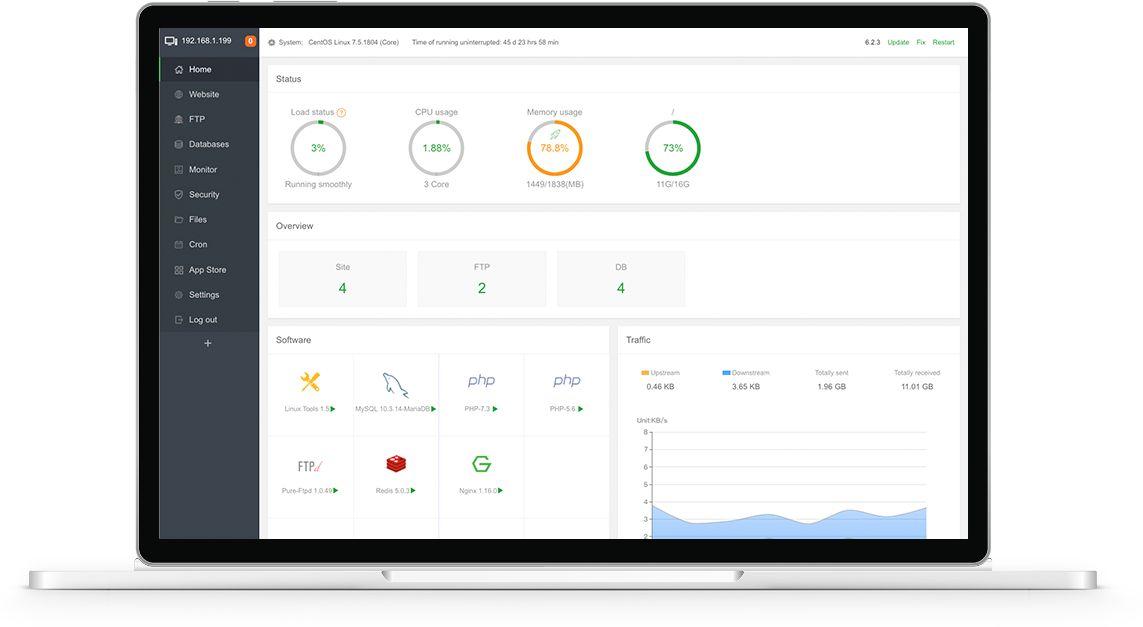The width and height of the screenshot is (1143, 627).
Task: Click the server monitor icon beside IP
Action: coord(171,41)
